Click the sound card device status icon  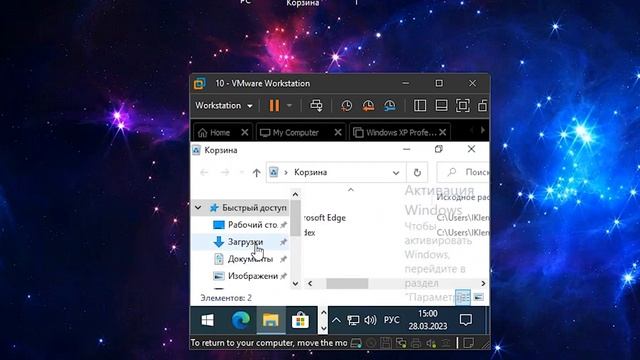coord(431,343)
